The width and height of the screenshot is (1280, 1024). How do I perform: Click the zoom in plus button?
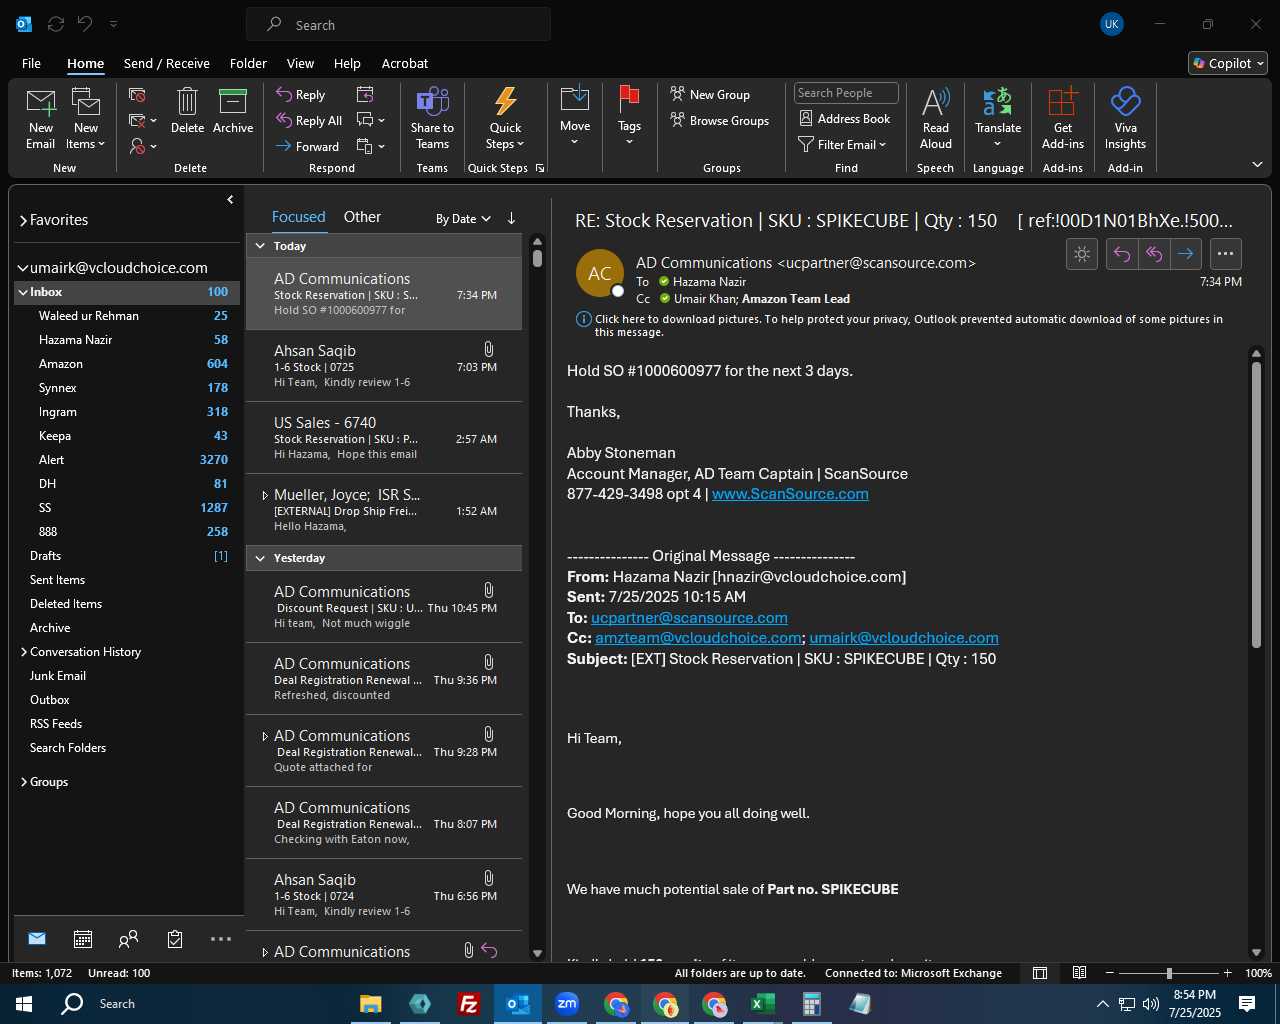[x=1227, y=973]
